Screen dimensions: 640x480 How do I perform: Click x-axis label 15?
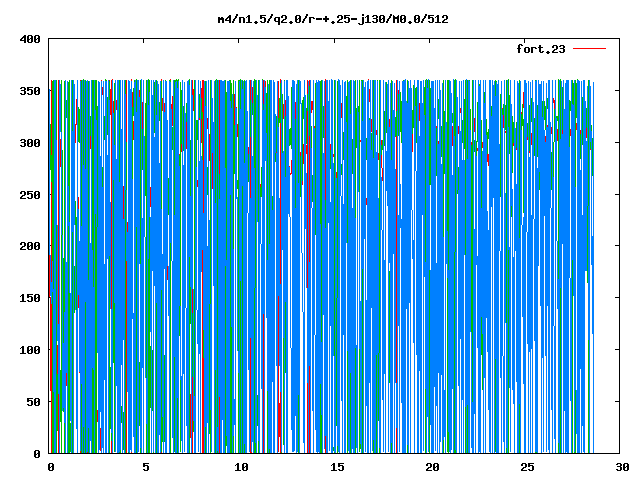pyautogui.click(x=337, y=467)
